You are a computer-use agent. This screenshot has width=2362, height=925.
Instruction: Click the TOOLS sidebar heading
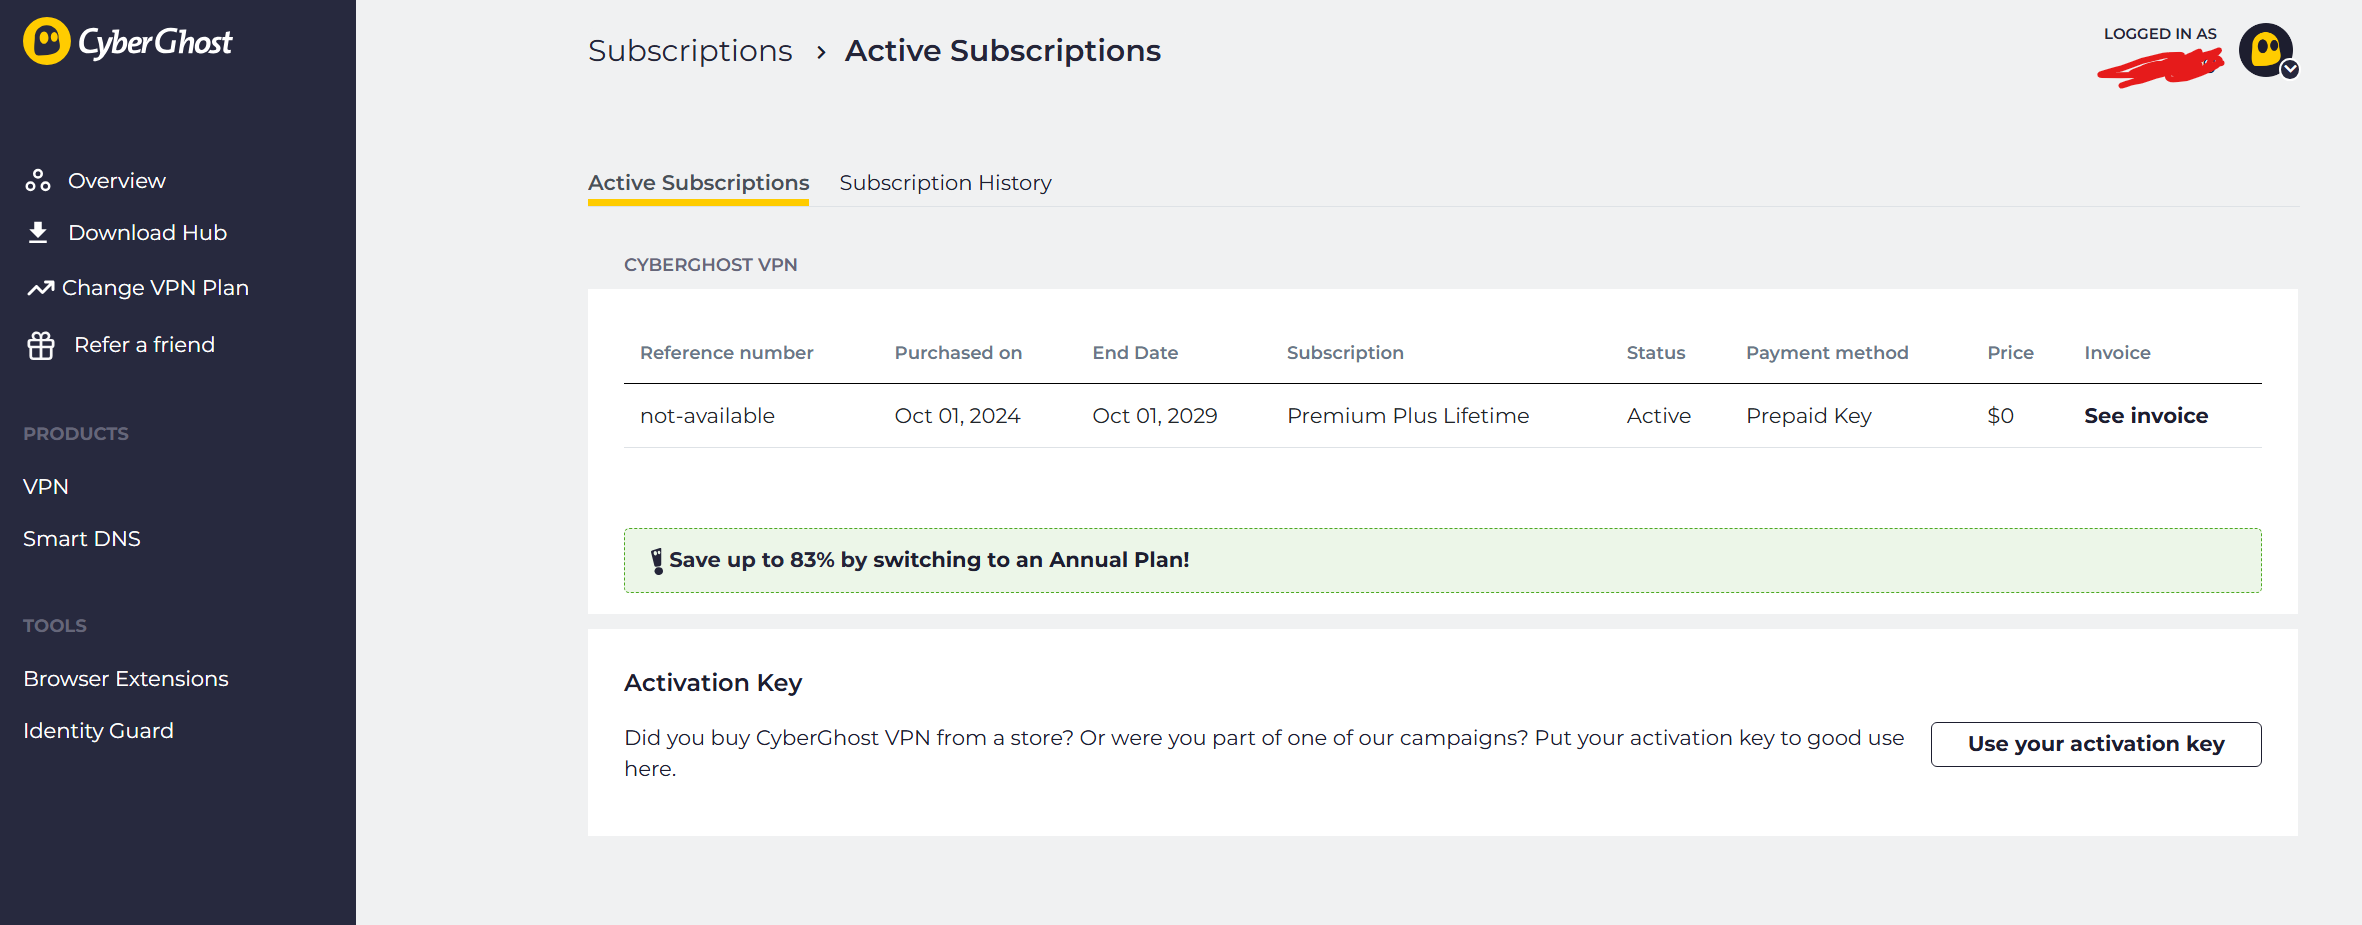tap(55, 626)
